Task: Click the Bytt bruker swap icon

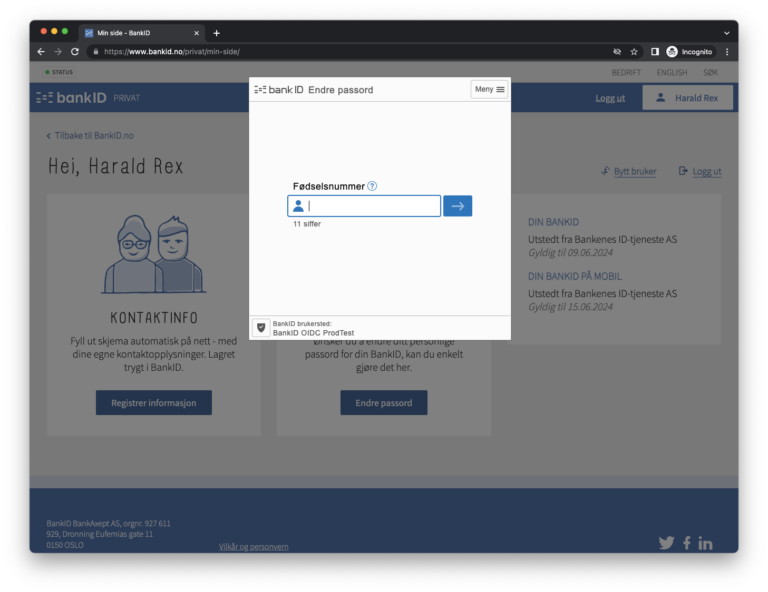Action: point(605,171)
